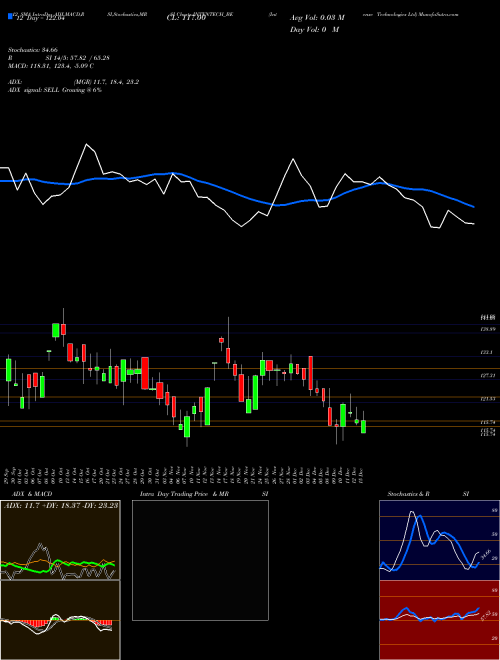This screenshot has height=660, width=500.
Task: Open the MACD histogram mini chart
Action: (60, 620)
